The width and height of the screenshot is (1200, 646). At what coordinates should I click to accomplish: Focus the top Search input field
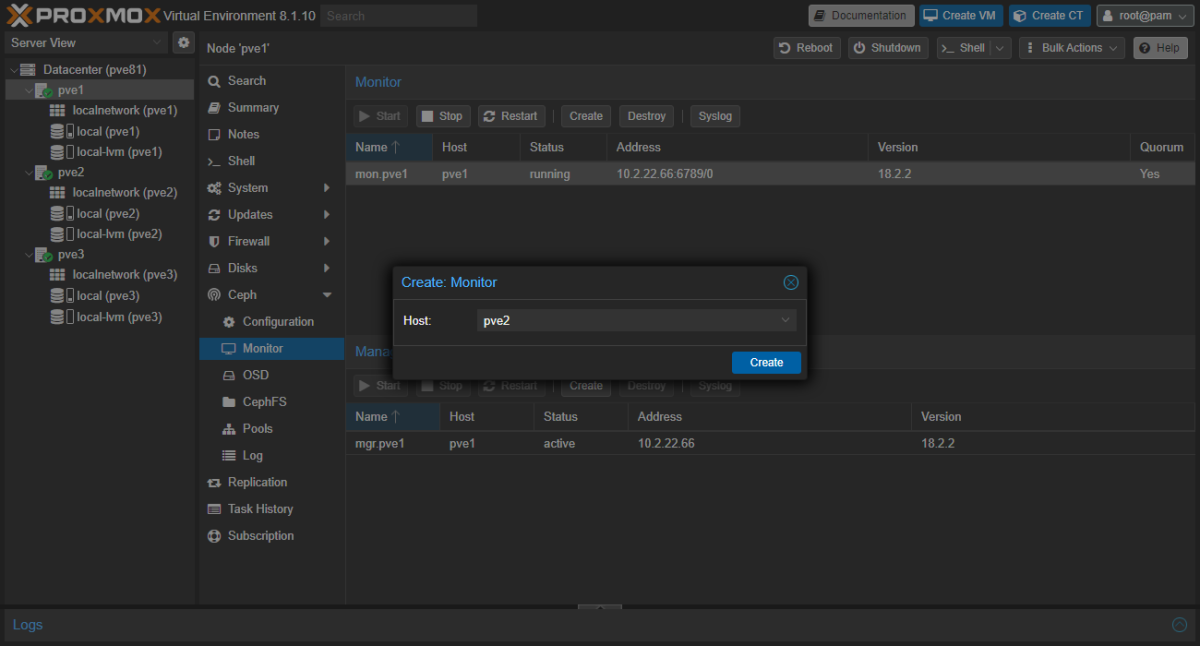[x=399, y=16]
